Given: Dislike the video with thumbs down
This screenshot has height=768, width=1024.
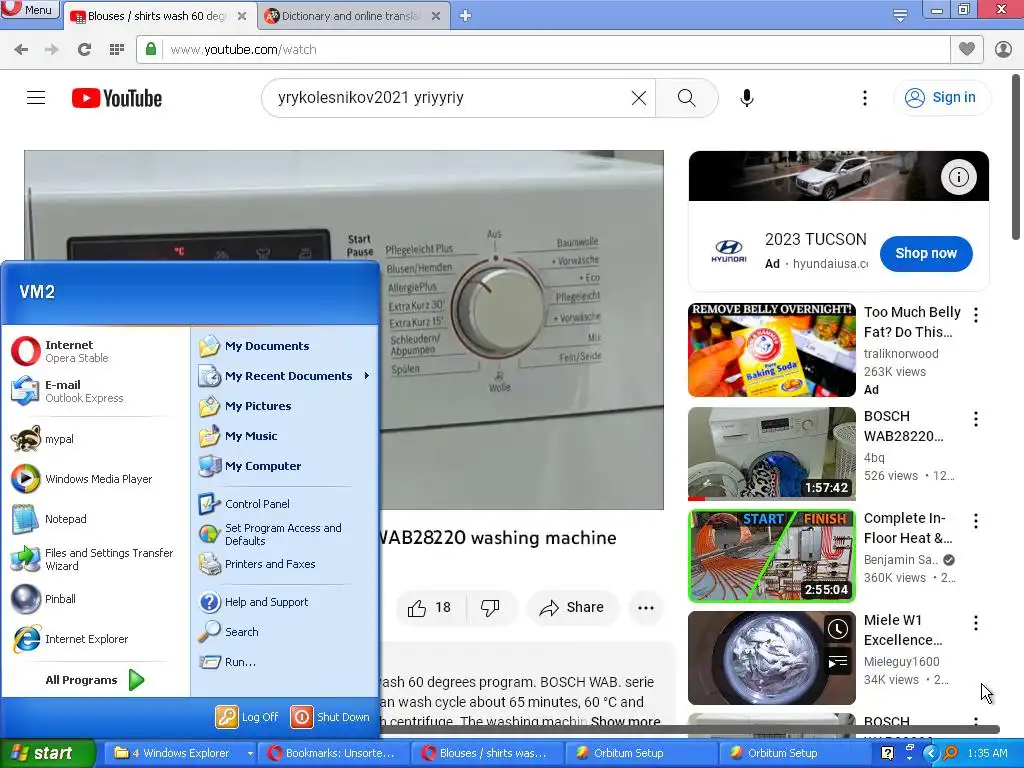Looking at the screenshot, I should click(491, 607).
